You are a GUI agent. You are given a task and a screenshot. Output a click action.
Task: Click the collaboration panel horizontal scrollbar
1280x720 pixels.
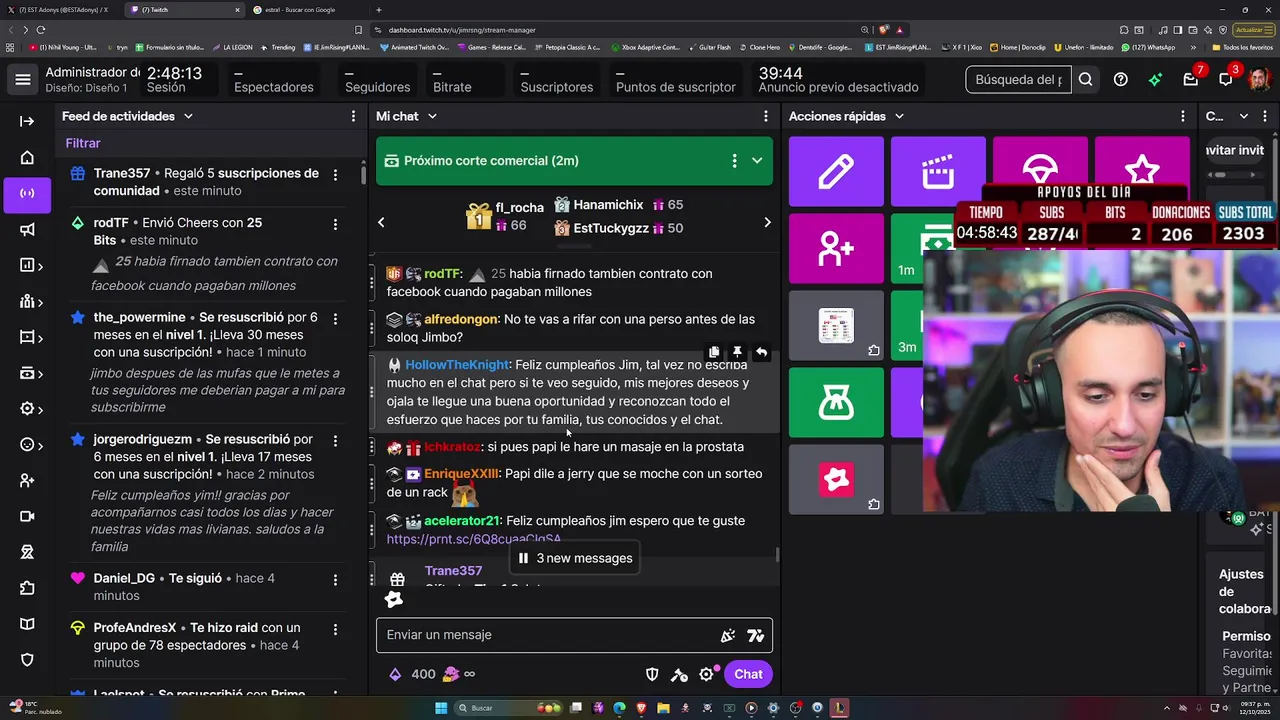1218,175
